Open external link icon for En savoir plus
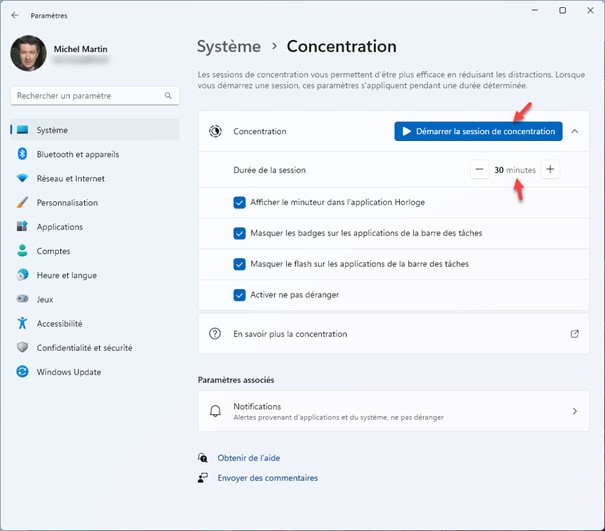 click(x=574, y=334)
